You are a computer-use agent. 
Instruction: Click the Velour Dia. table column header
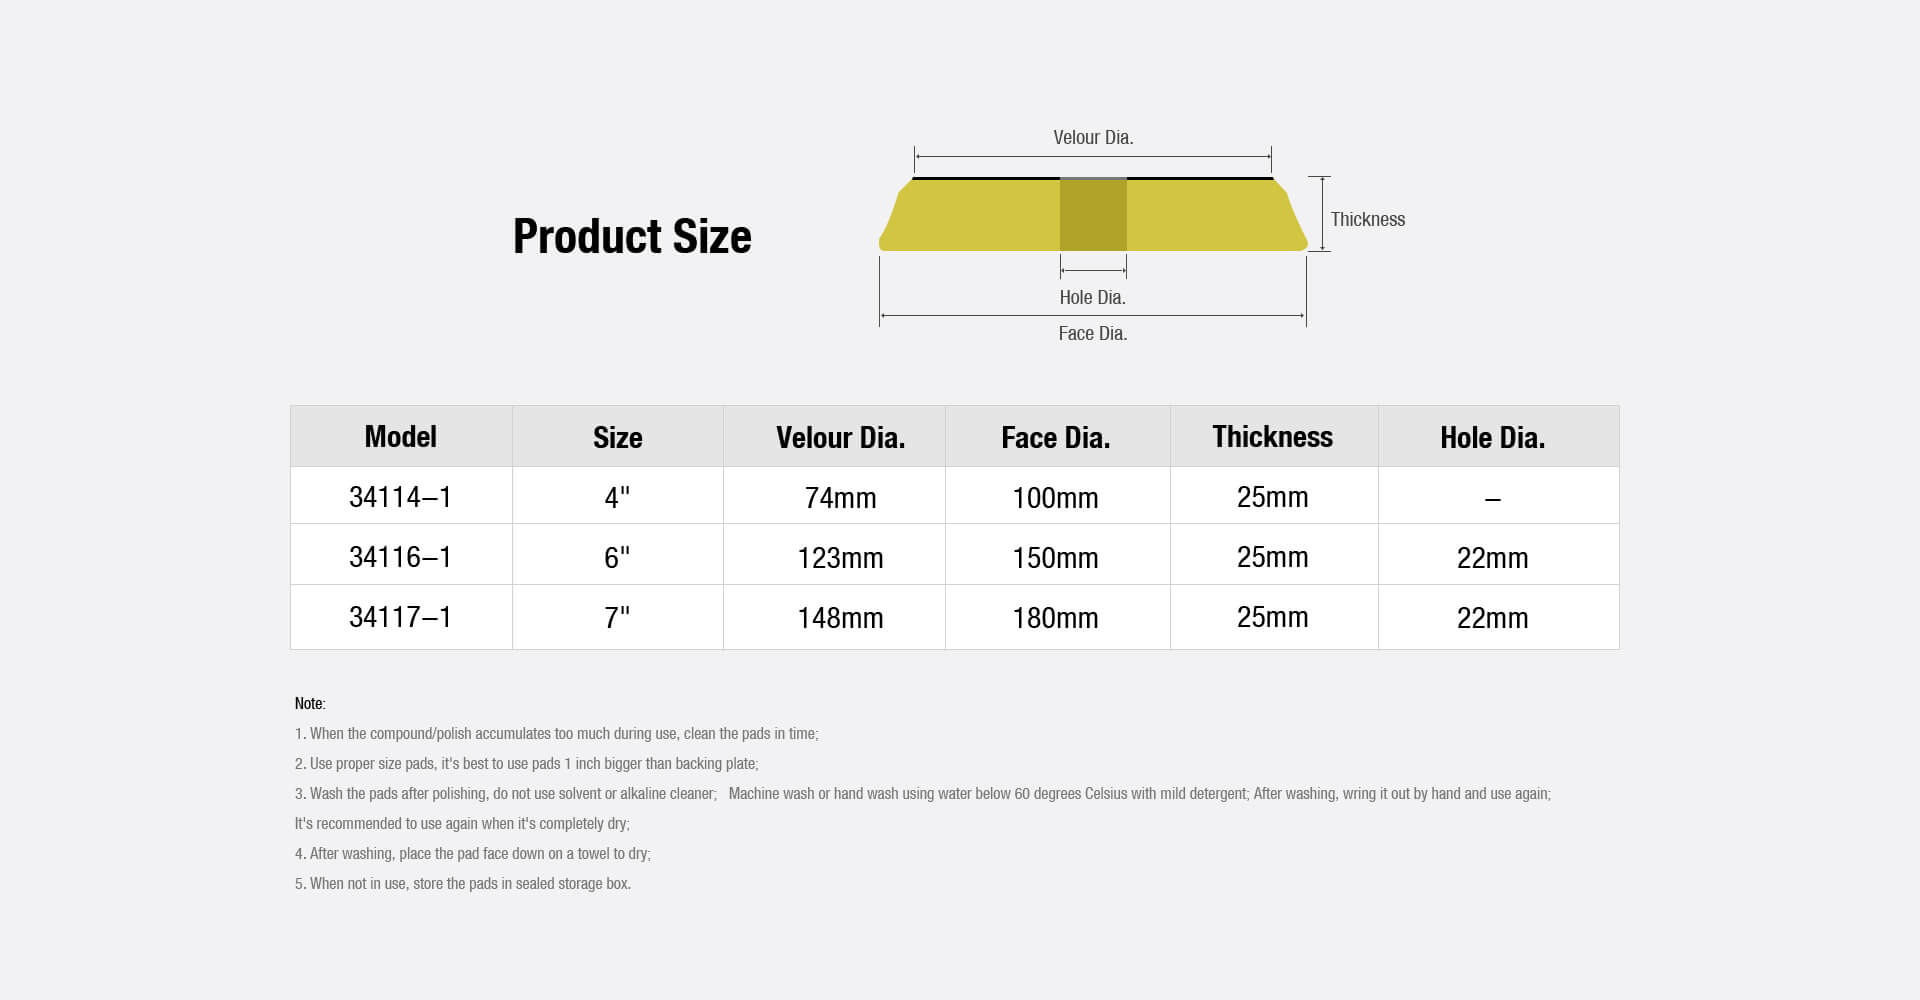[x=840, y=438]
